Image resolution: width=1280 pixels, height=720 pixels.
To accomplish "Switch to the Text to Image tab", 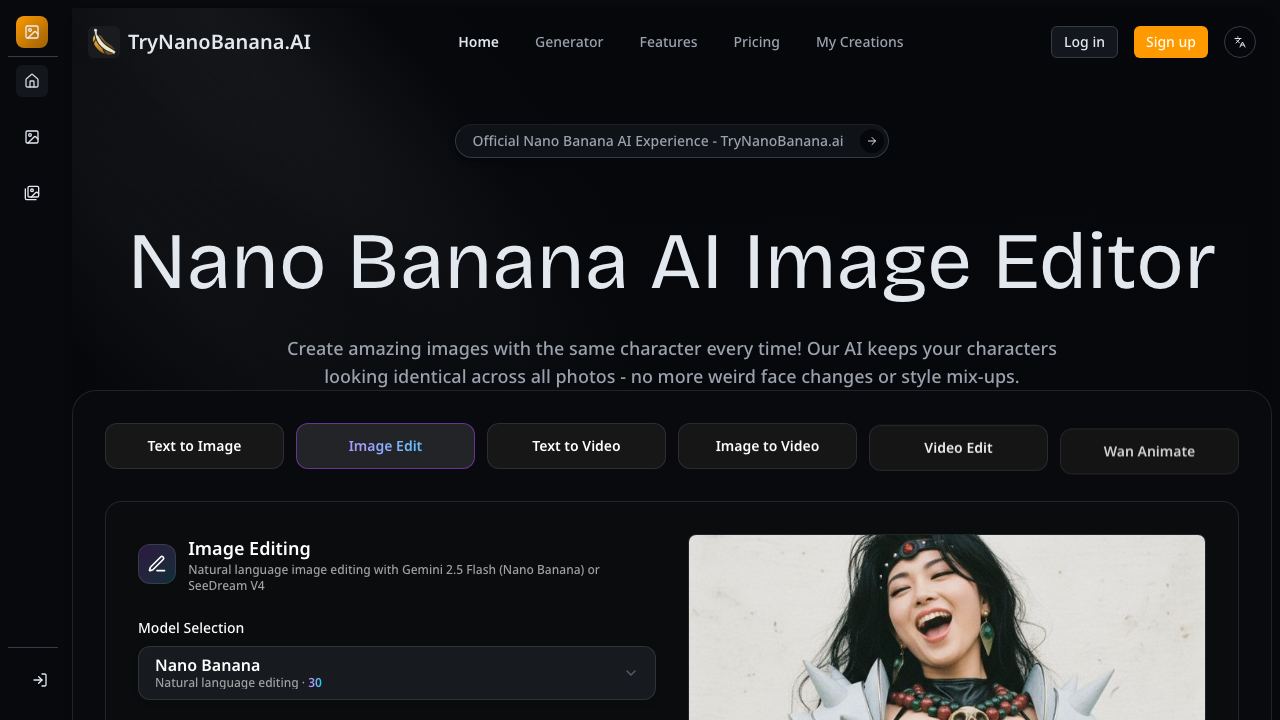I will click(194, 446).
